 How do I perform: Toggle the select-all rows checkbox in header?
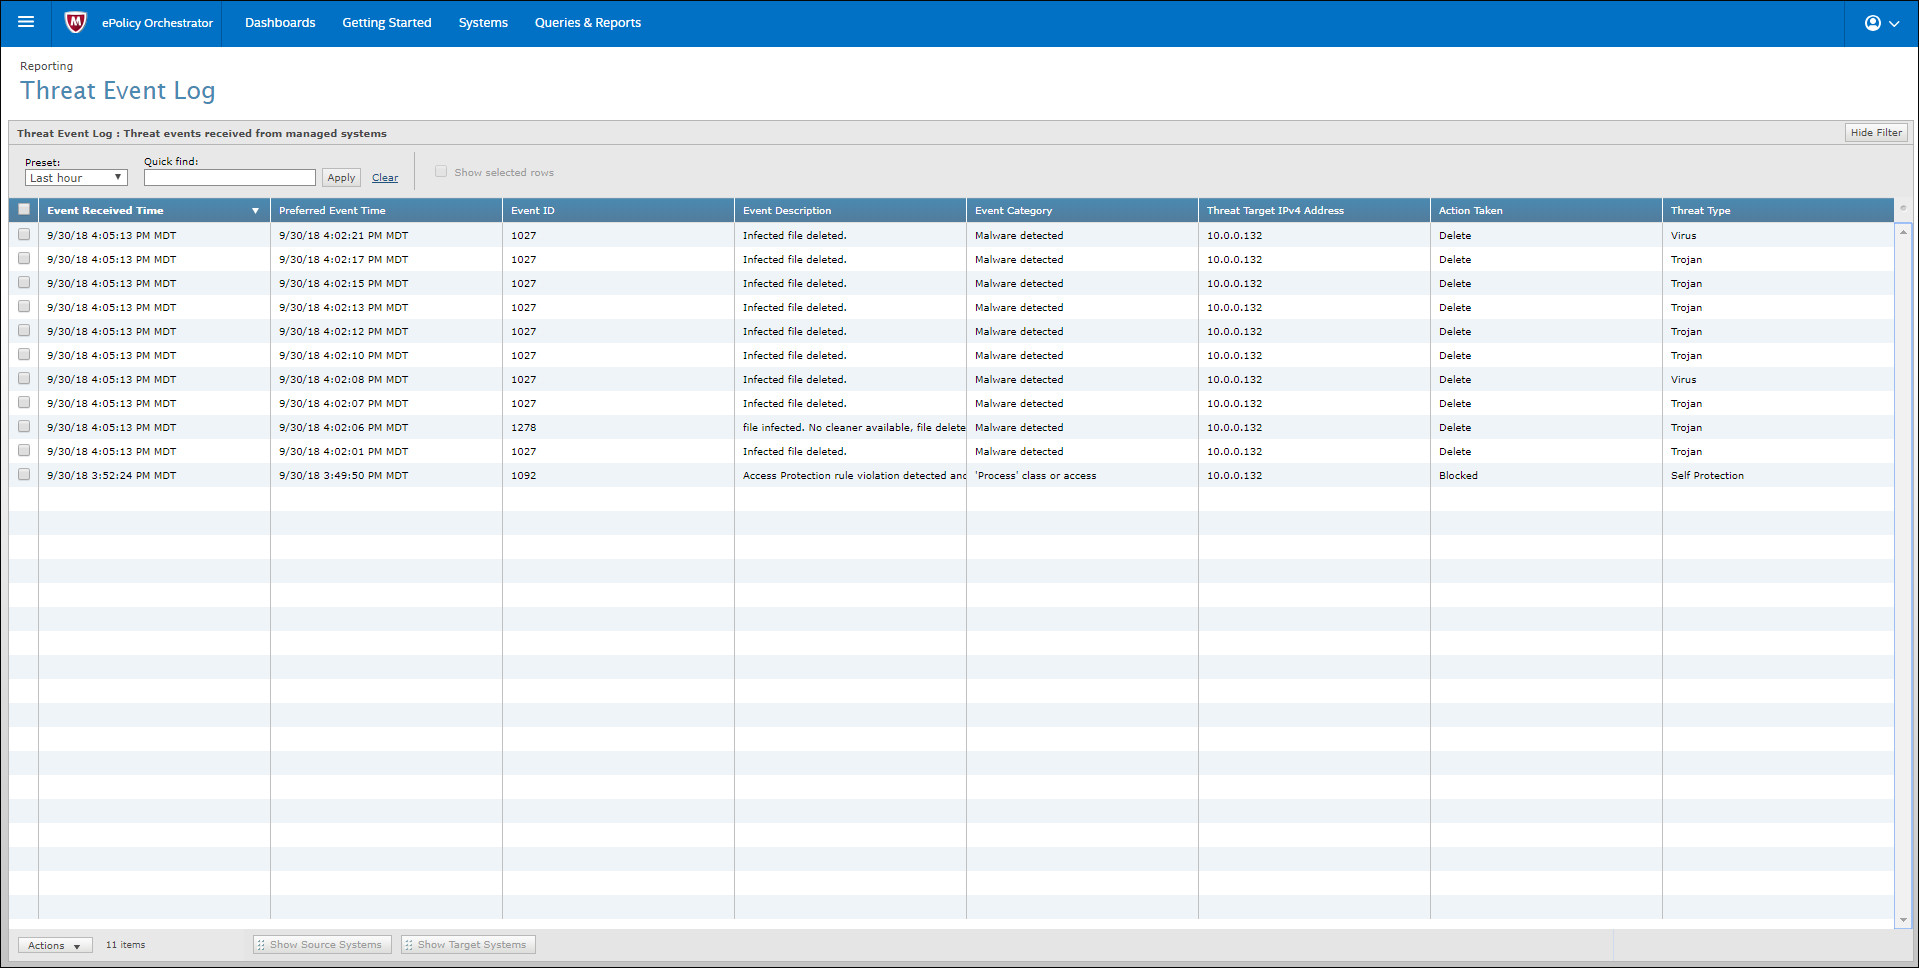click(x=24, y=210)
